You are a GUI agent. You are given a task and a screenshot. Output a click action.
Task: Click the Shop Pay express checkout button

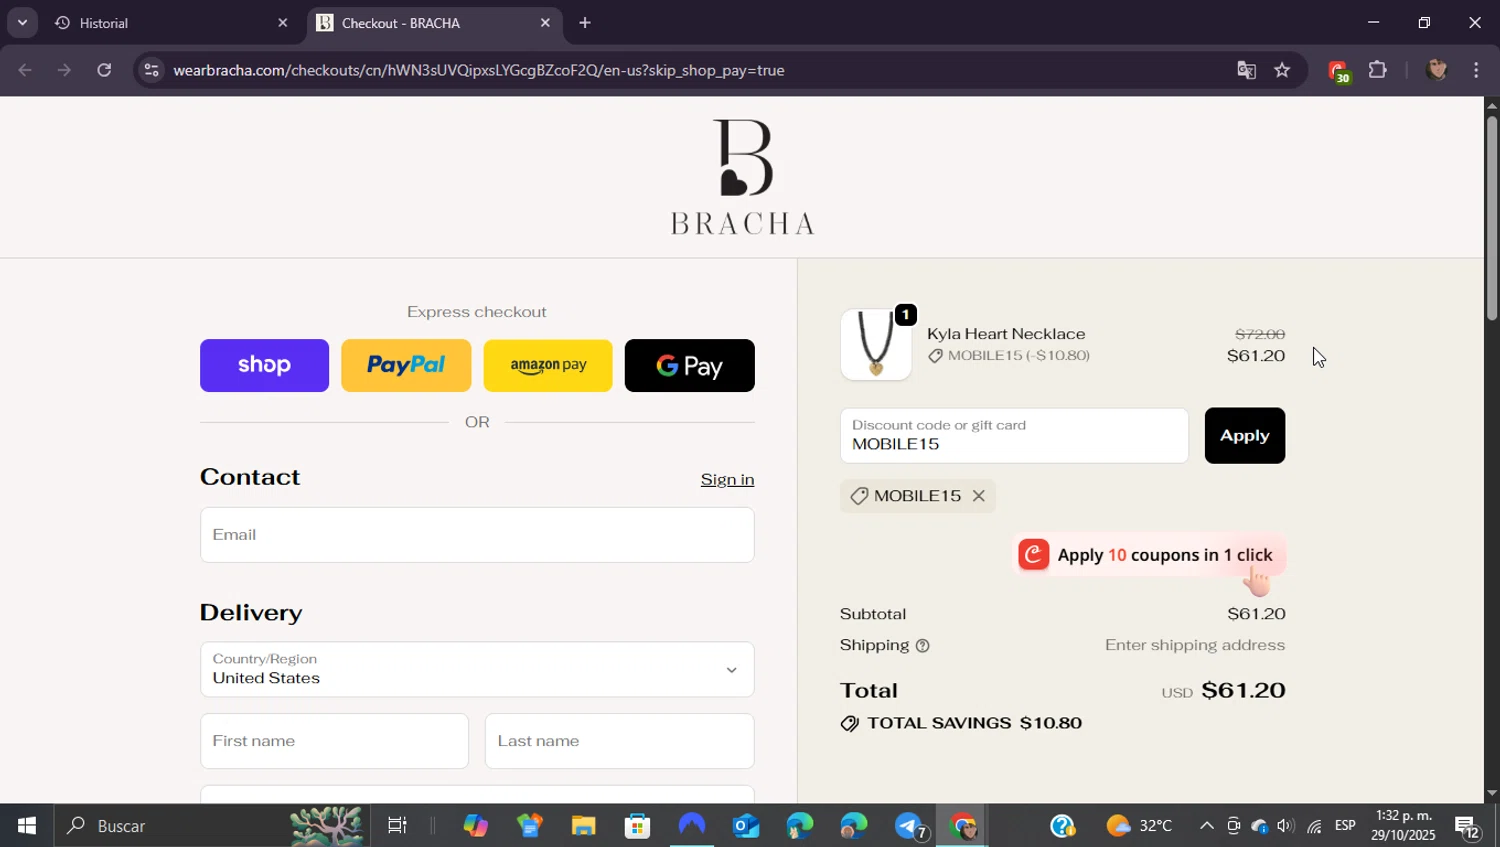(264, 365)
